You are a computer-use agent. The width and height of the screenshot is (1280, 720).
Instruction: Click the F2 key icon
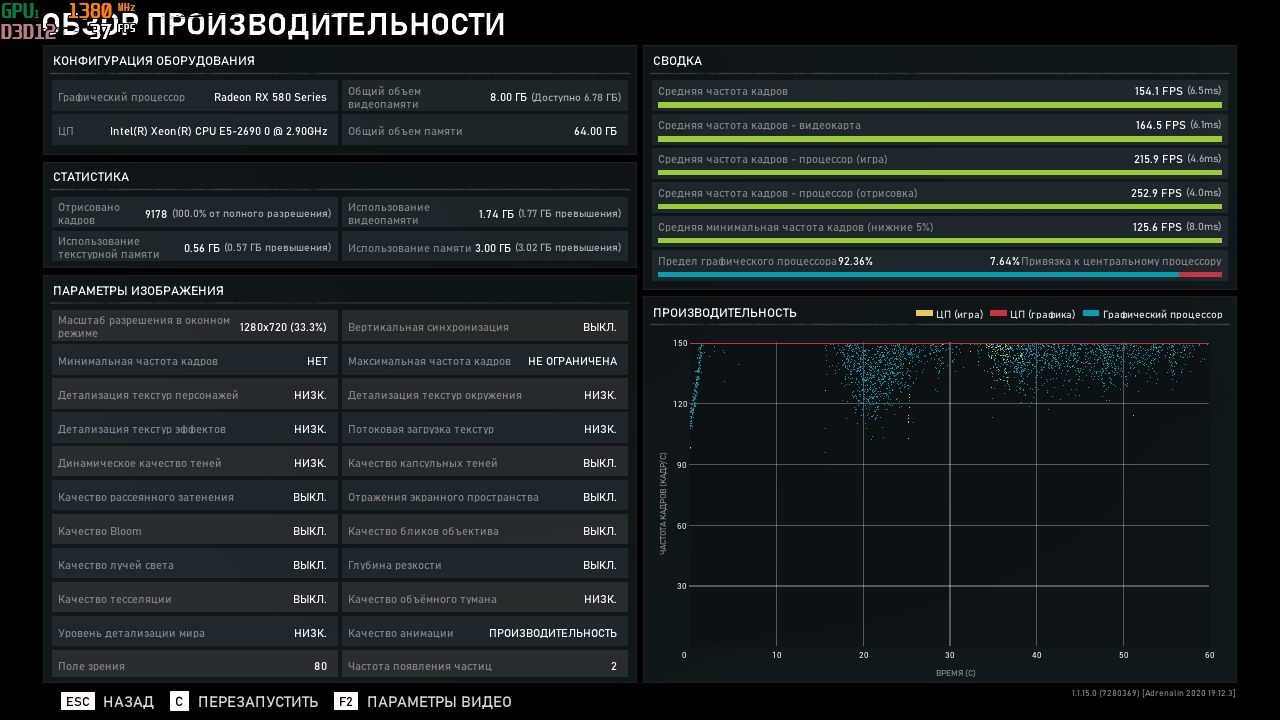[346, 702]
